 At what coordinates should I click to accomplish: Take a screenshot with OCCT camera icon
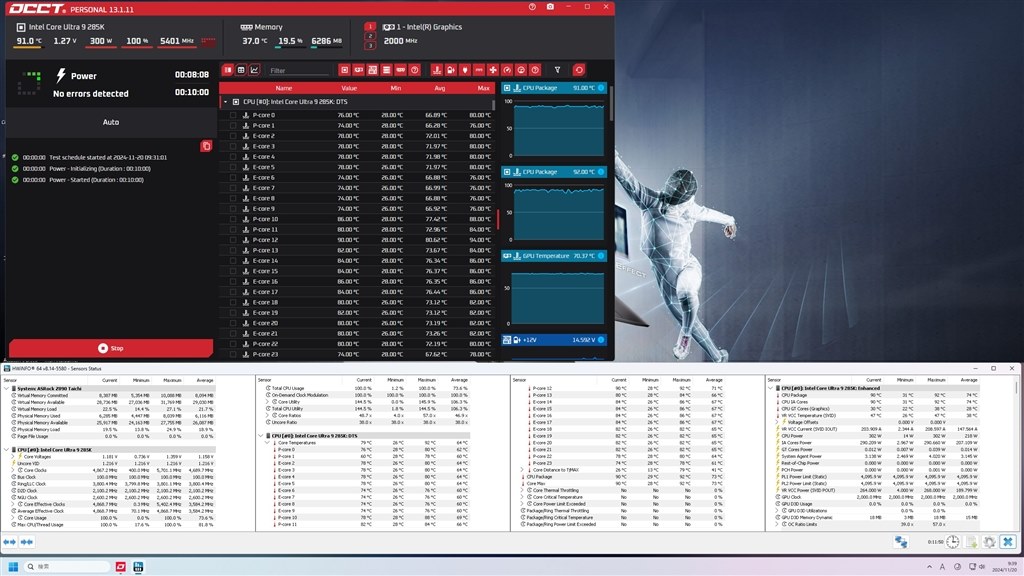pyautogui.click(x=551, y=7)
